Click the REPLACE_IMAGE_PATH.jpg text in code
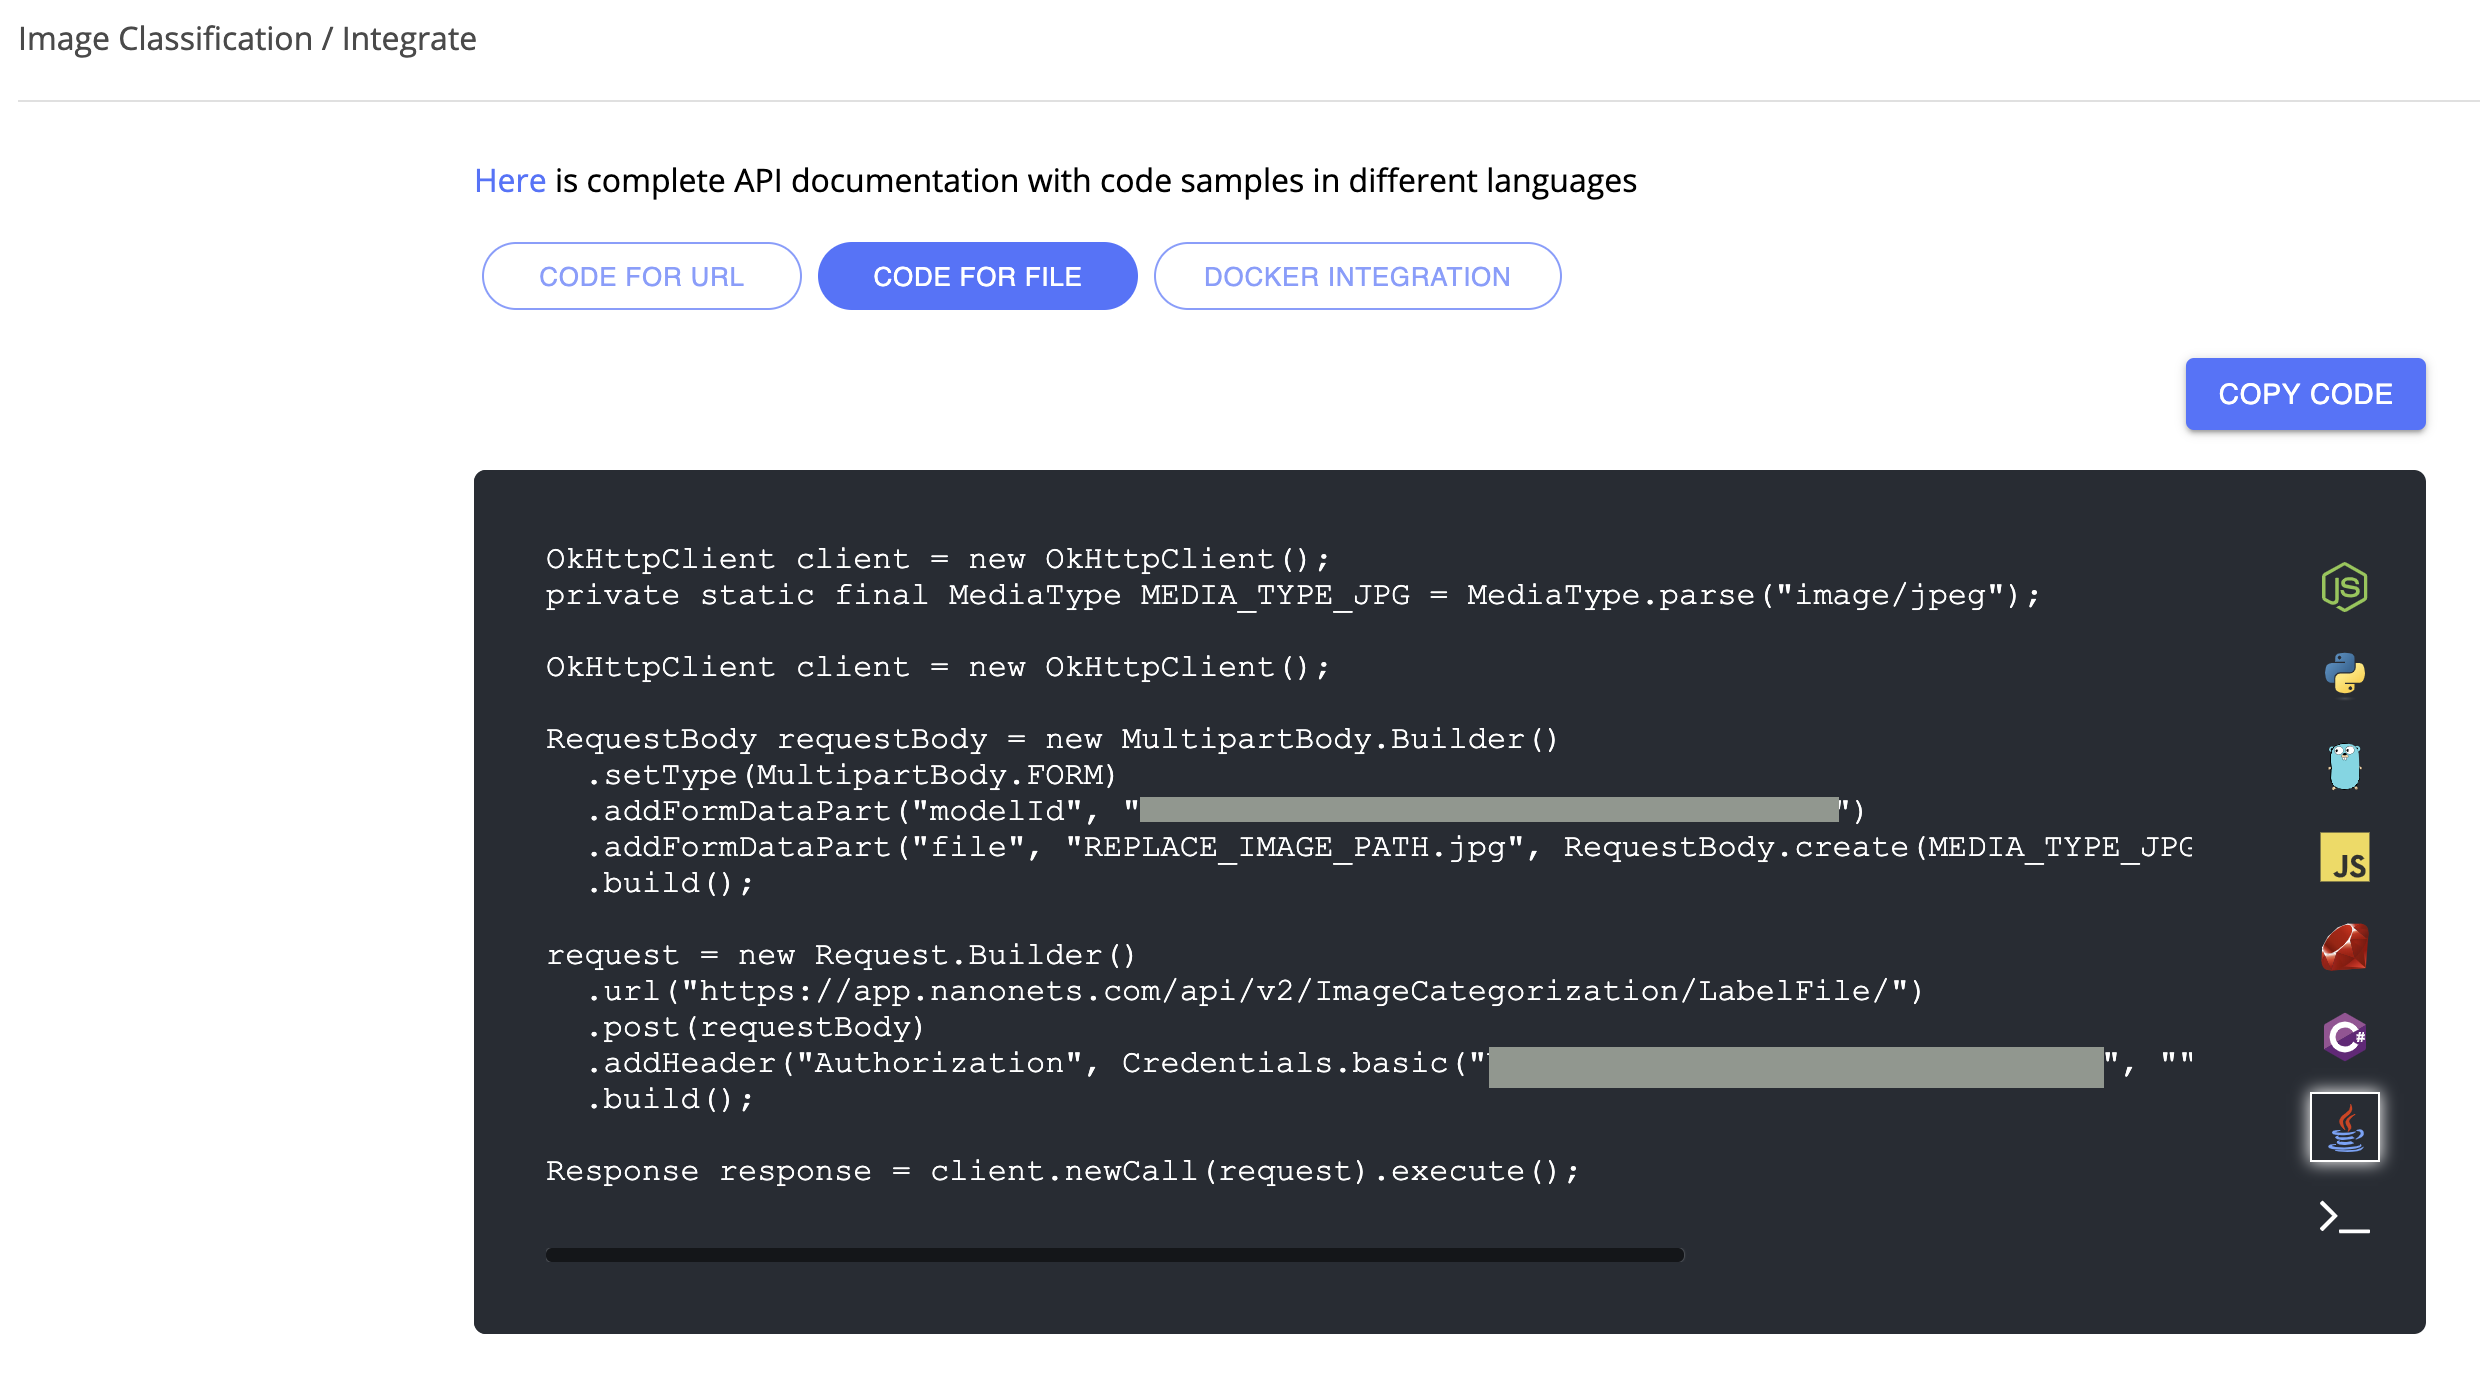This screenshot has width=2480, height=1396. coord(1294,847)
